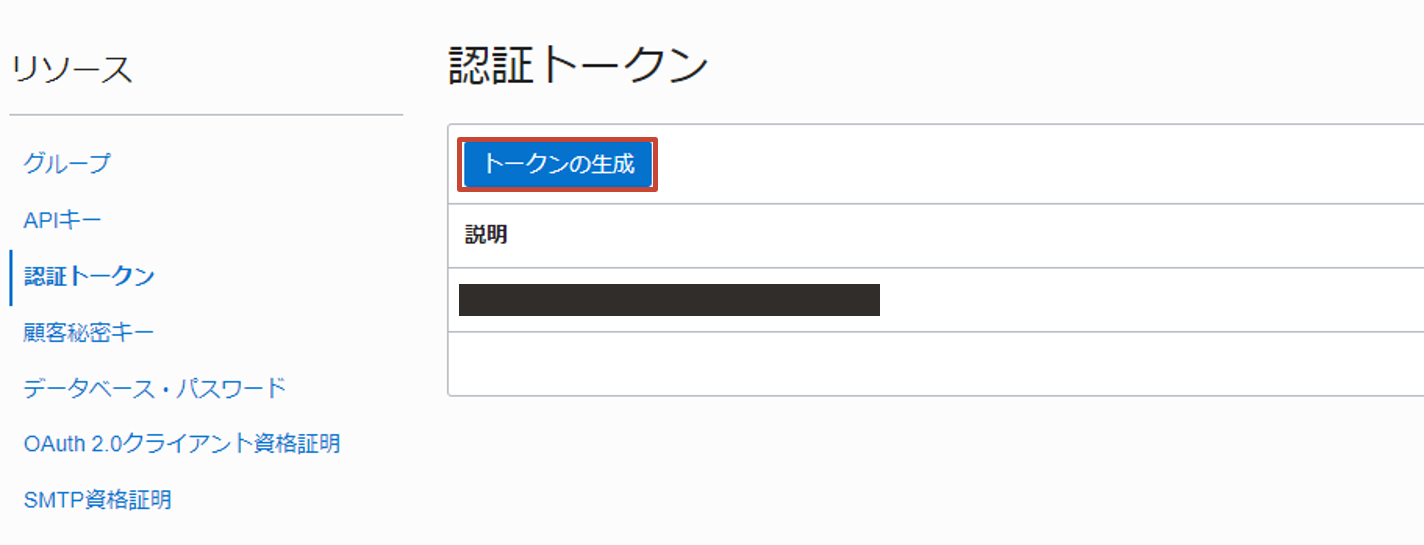
Task: Open OAuth 2.0クライアント資格証明 link
Action: (x=182, y=443)
